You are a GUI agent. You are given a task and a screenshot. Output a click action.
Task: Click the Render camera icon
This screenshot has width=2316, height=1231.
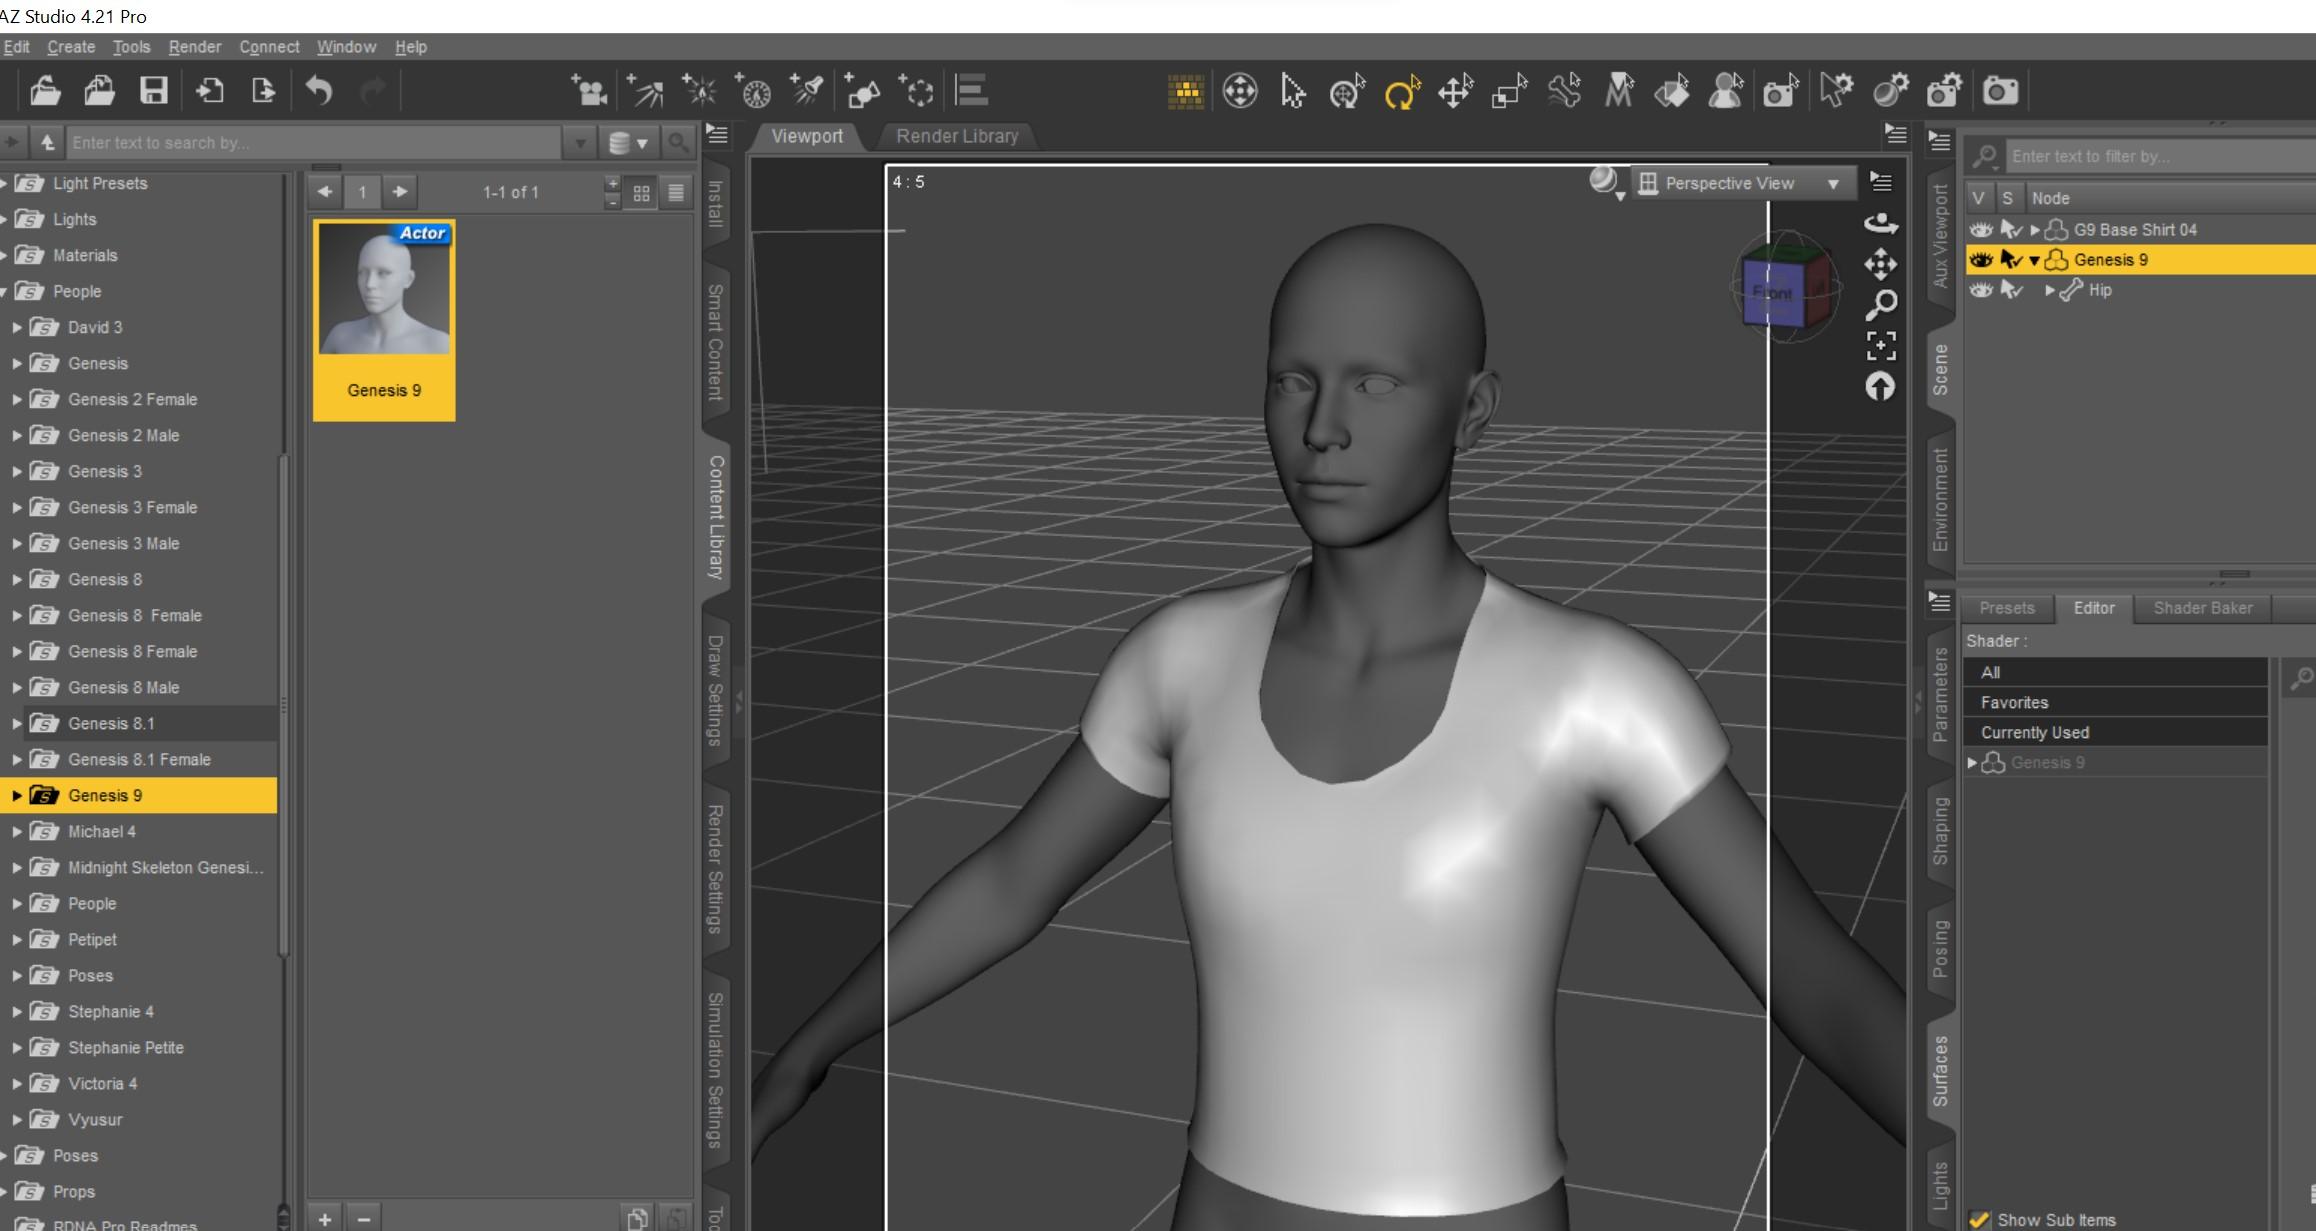2000,92
